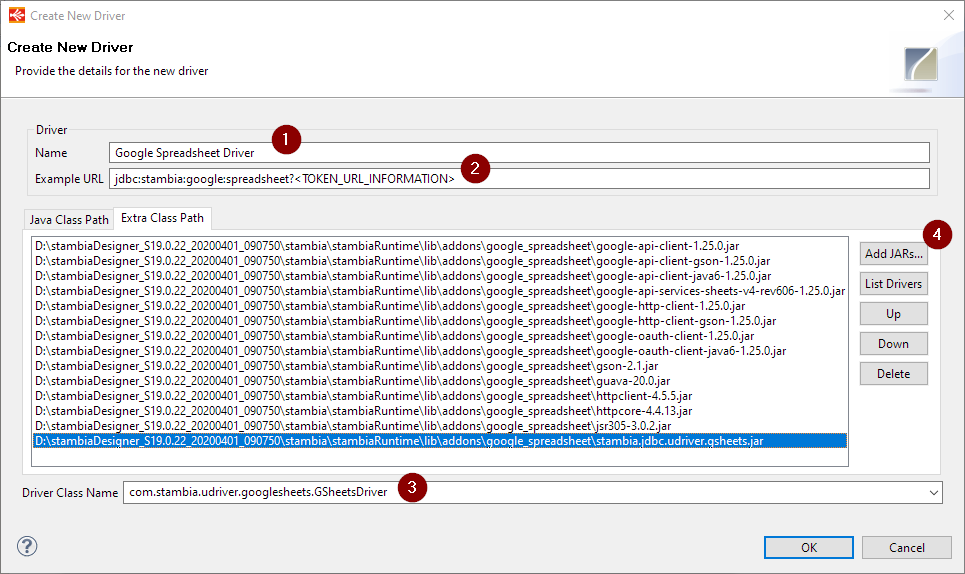Switch to the Java Class Path tab

pos(69,220)
